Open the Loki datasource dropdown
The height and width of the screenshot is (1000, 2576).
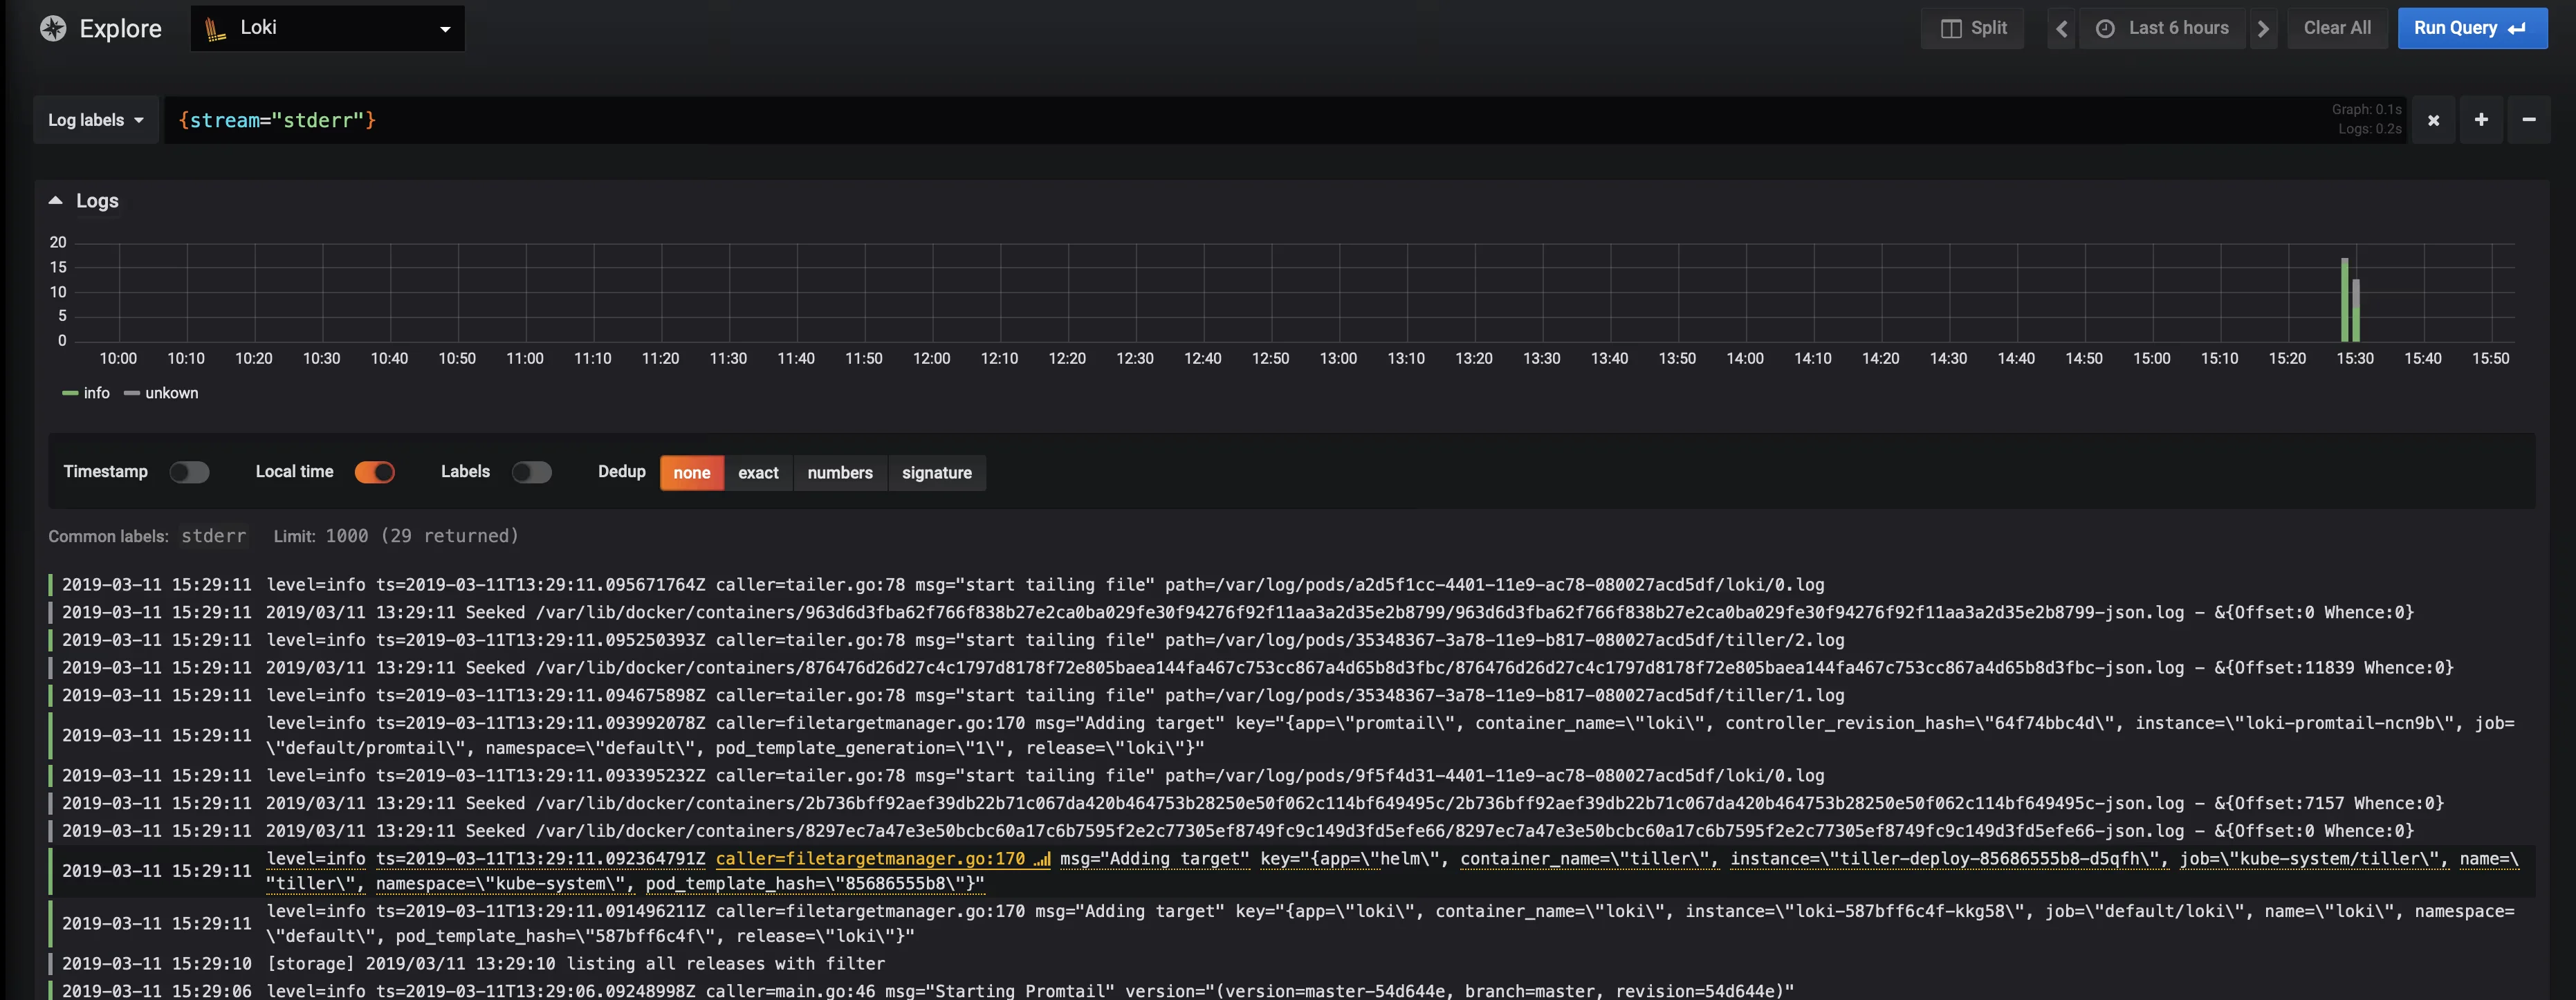(x=328, y=28)
